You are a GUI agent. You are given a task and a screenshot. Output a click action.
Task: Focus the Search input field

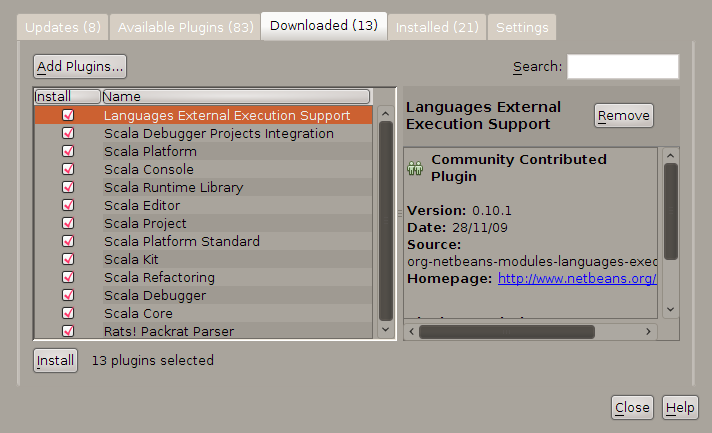(623, 67)
